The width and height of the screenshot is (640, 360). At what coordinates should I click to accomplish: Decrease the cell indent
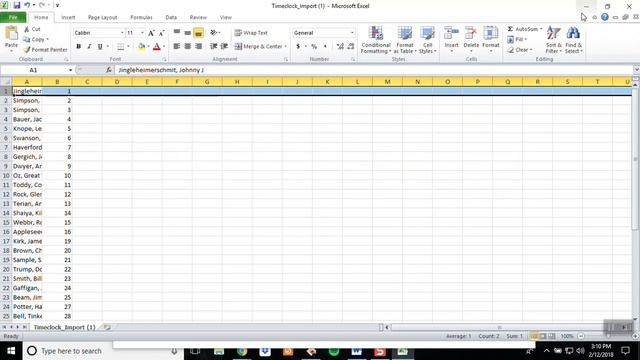(213, 47)
